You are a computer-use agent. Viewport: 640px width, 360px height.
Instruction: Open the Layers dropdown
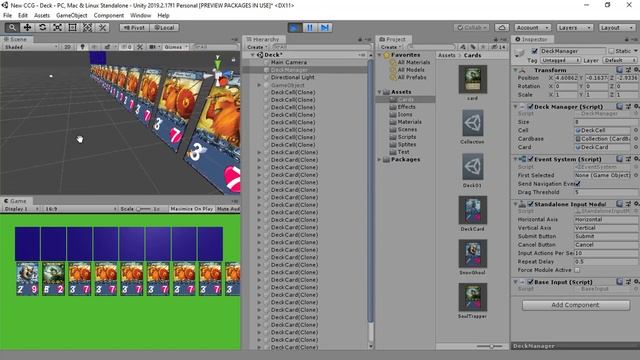tap(575, 27)
